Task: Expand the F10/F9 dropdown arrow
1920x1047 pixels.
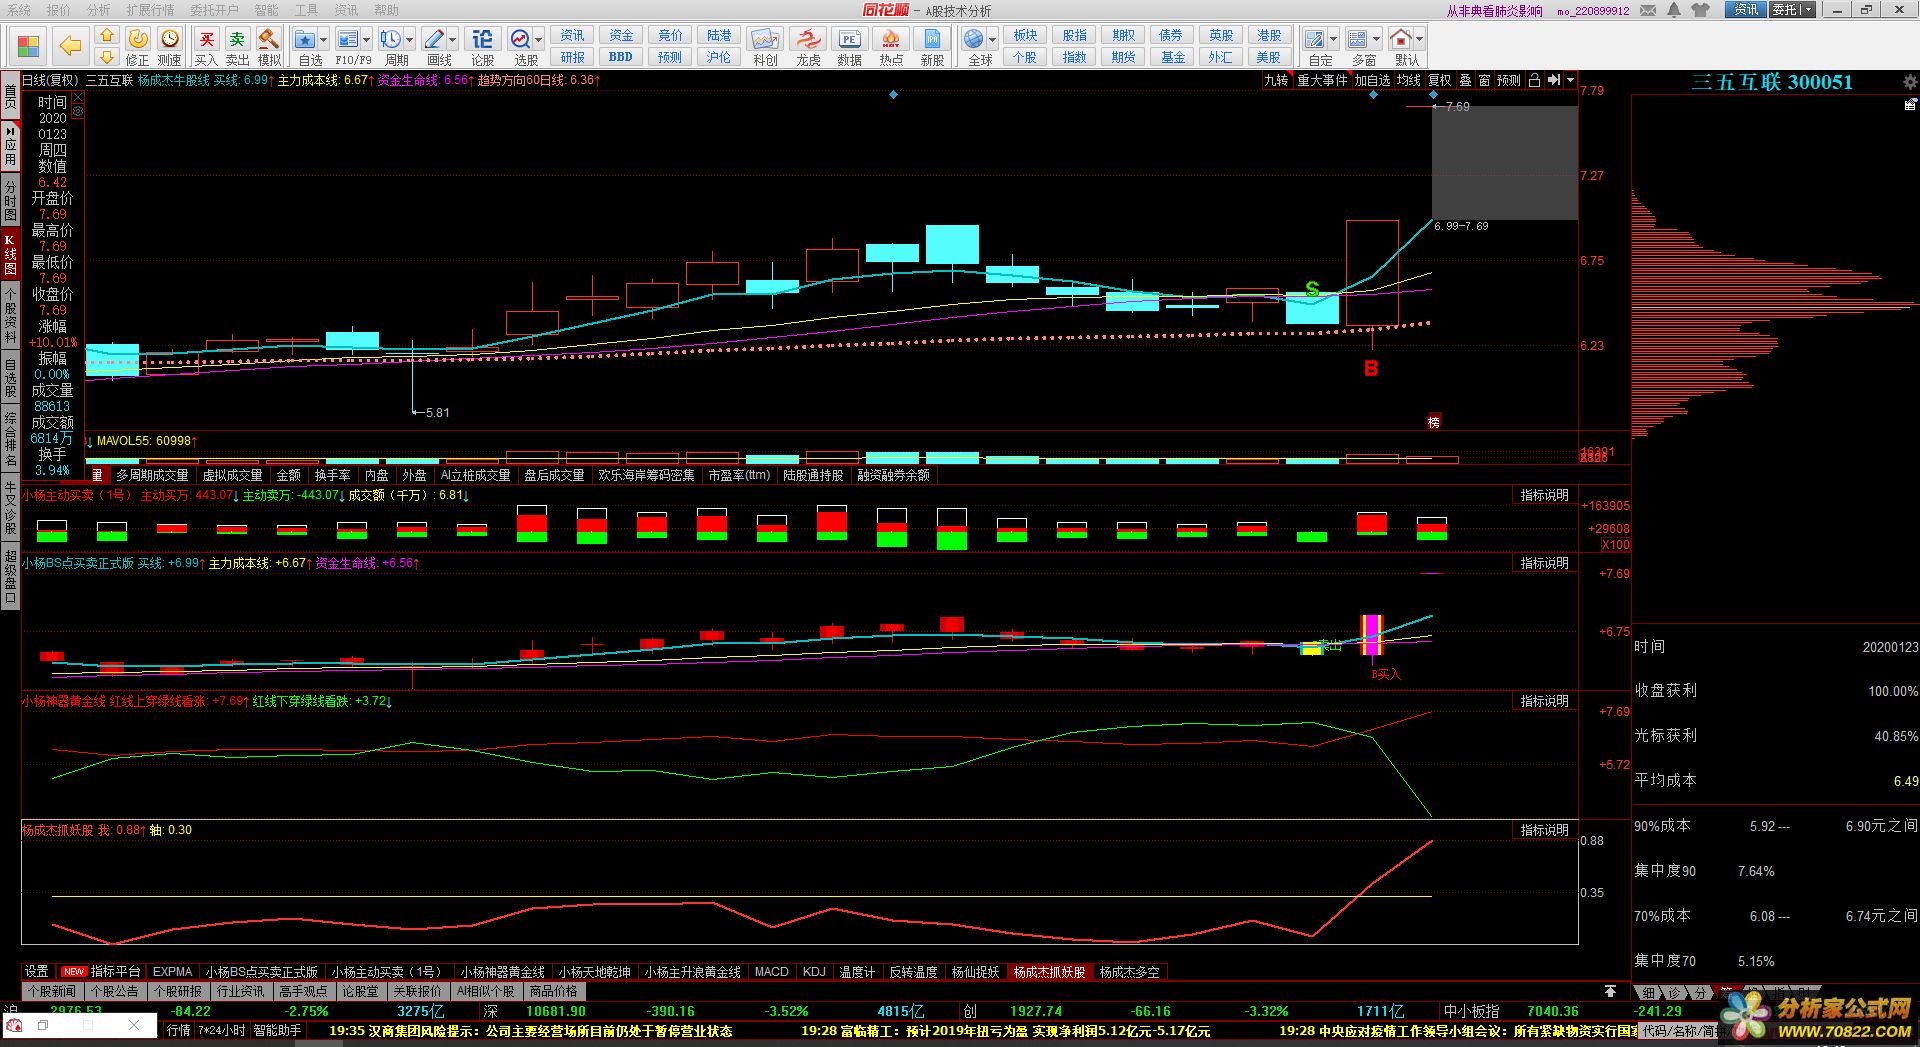Action: [366, 40]
